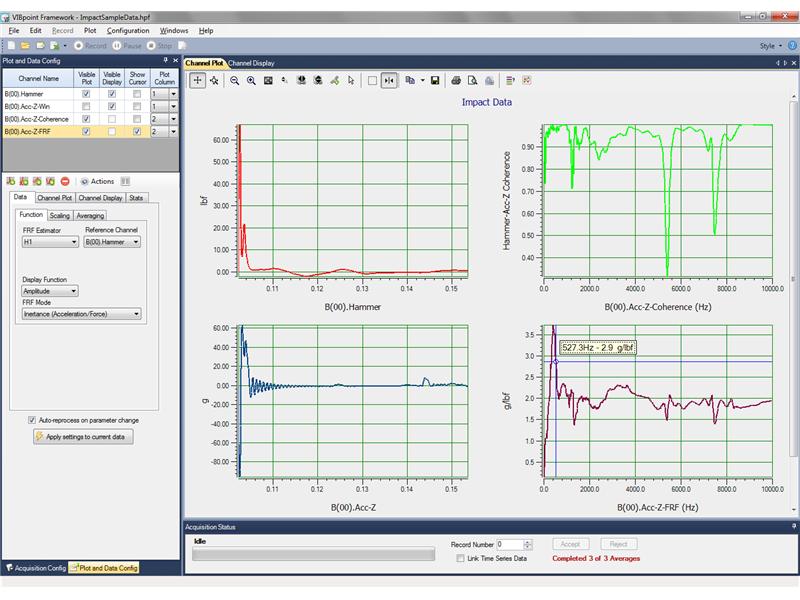Pin the Plot and Data Config panel
Screen dimensions: 800x600
click(x=165, y=60)
